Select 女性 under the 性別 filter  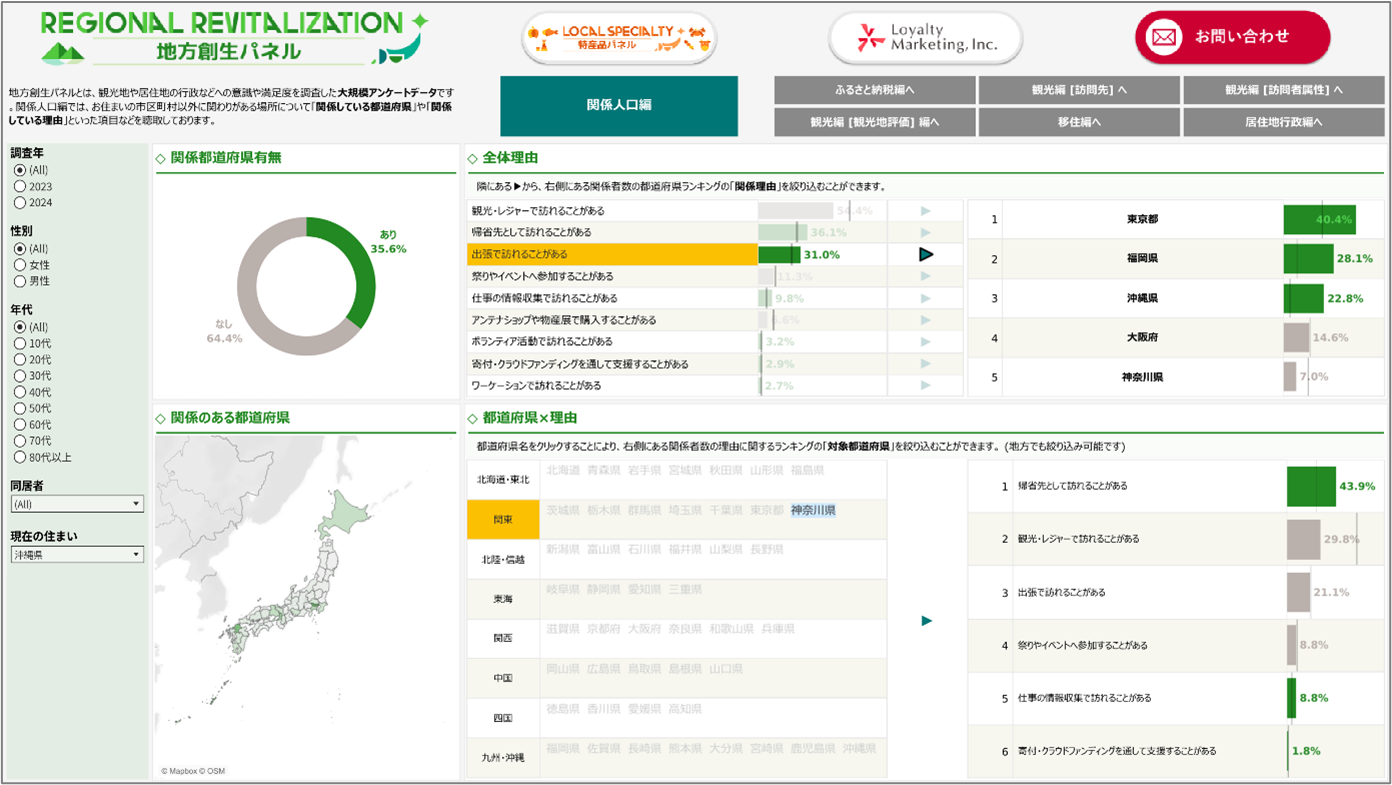[x=20, y=265]
